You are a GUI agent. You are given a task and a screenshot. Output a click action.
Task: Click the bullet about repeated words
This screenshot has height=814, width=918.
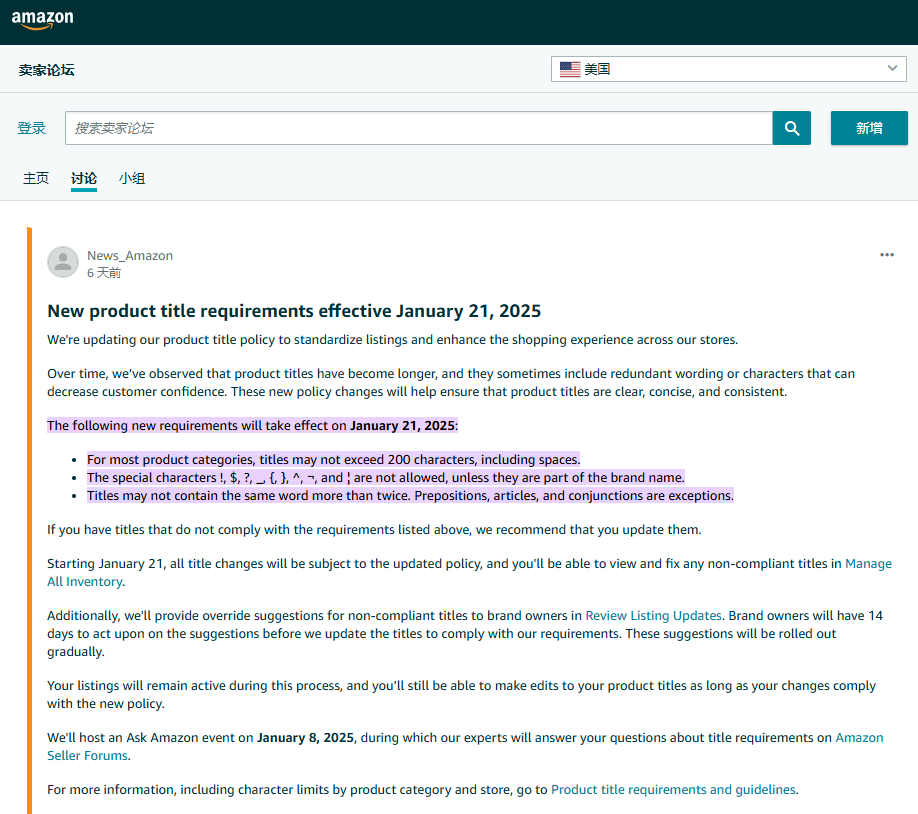coord(410,495)
